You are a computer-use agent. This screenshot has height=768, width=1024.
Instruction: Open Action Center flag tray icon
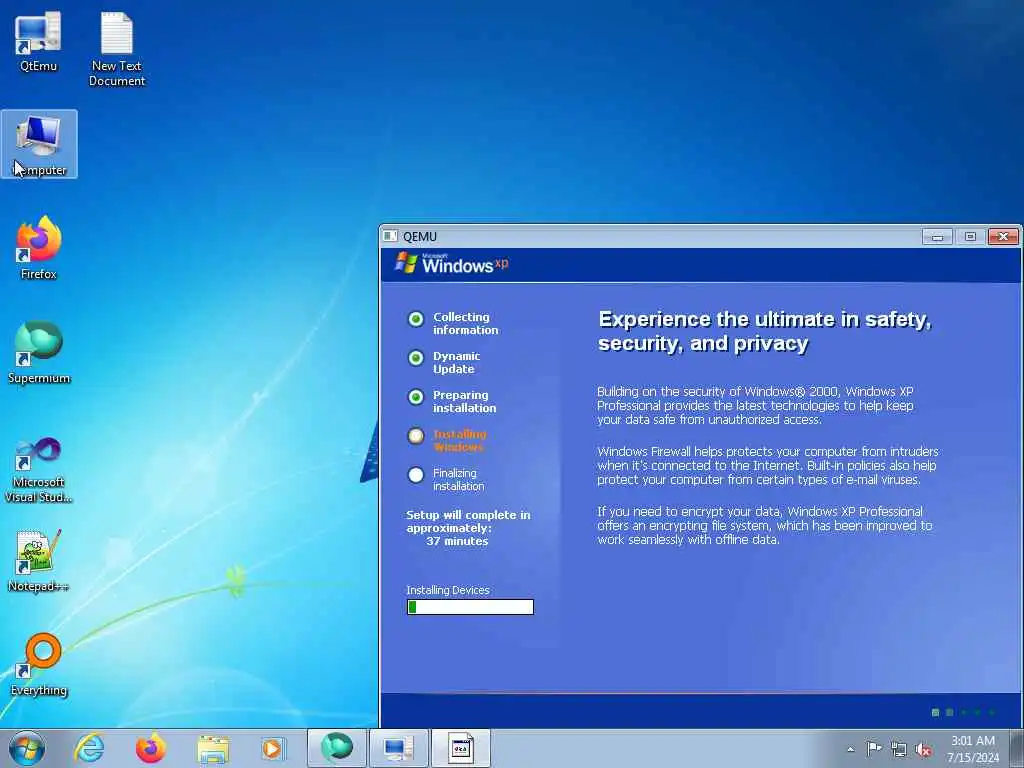pos(874,748)
